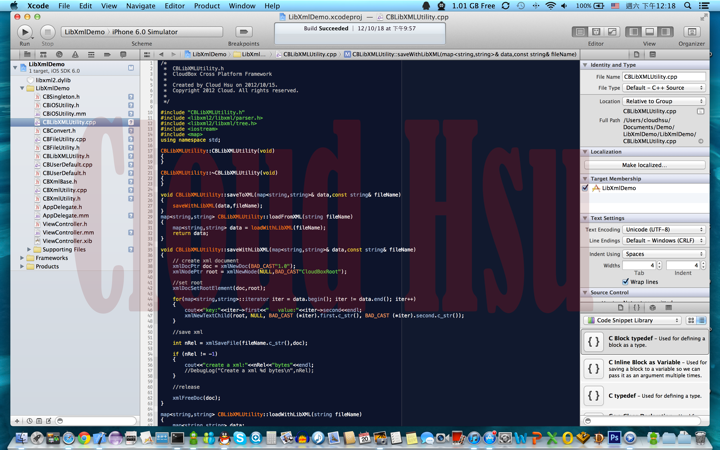720x450 pixels.
Task: Open the Window menu
Action: 242,6
